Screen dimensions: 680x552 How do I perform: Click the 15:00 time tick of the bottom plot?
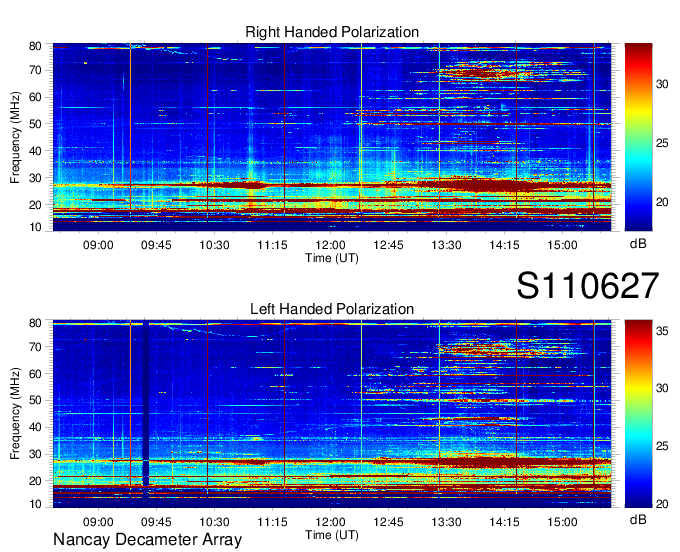point(562,522)
